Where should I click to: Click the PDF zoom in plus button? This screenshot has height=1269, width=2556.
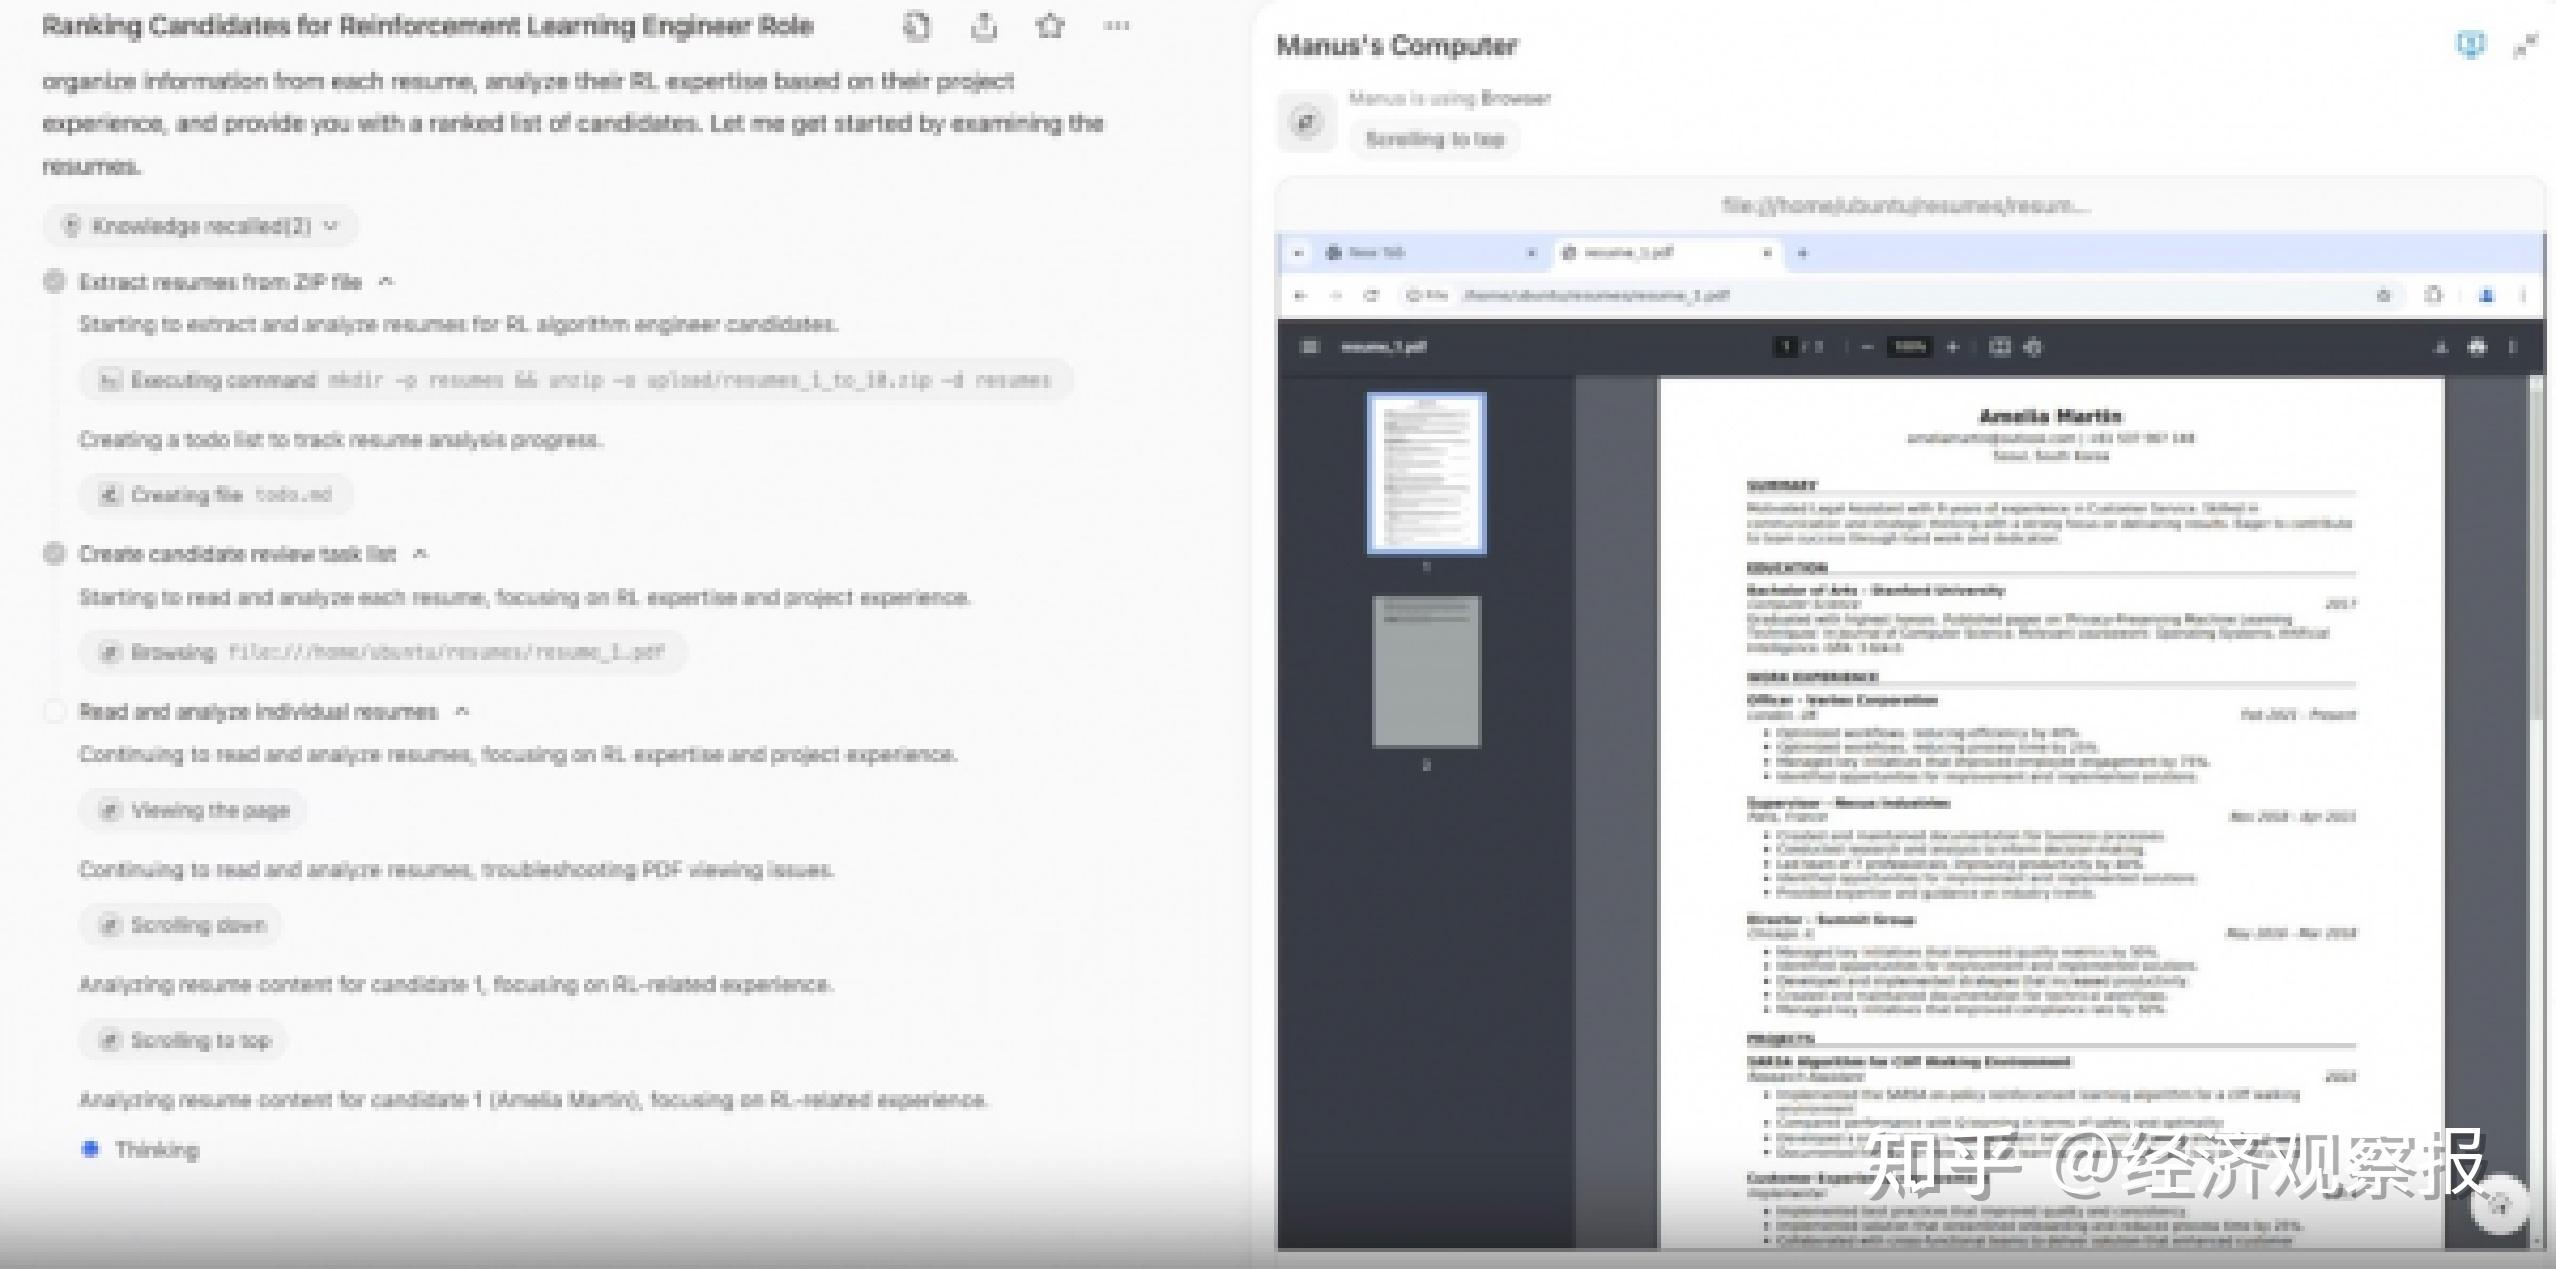tap(1952, 347)
